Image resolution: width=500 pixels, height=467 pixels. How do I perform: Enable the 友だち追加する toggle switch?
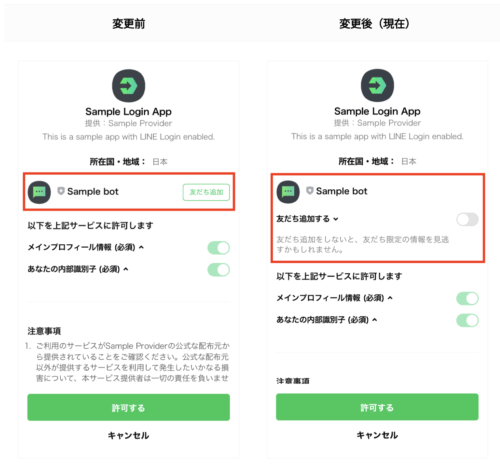[467, 219]
